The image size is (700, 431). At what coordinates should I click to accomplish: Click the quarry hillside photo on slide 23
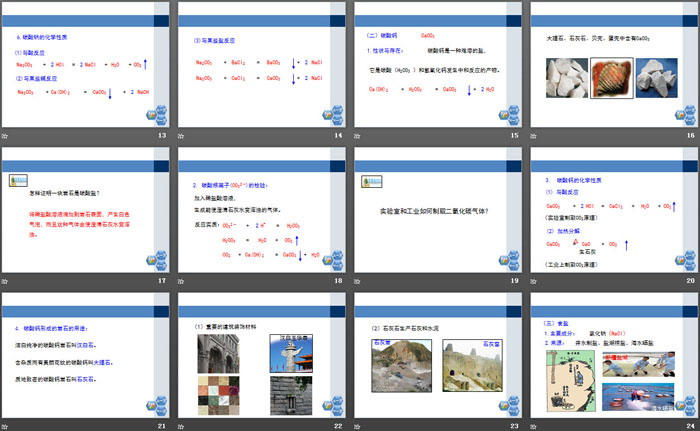point(402,366)
